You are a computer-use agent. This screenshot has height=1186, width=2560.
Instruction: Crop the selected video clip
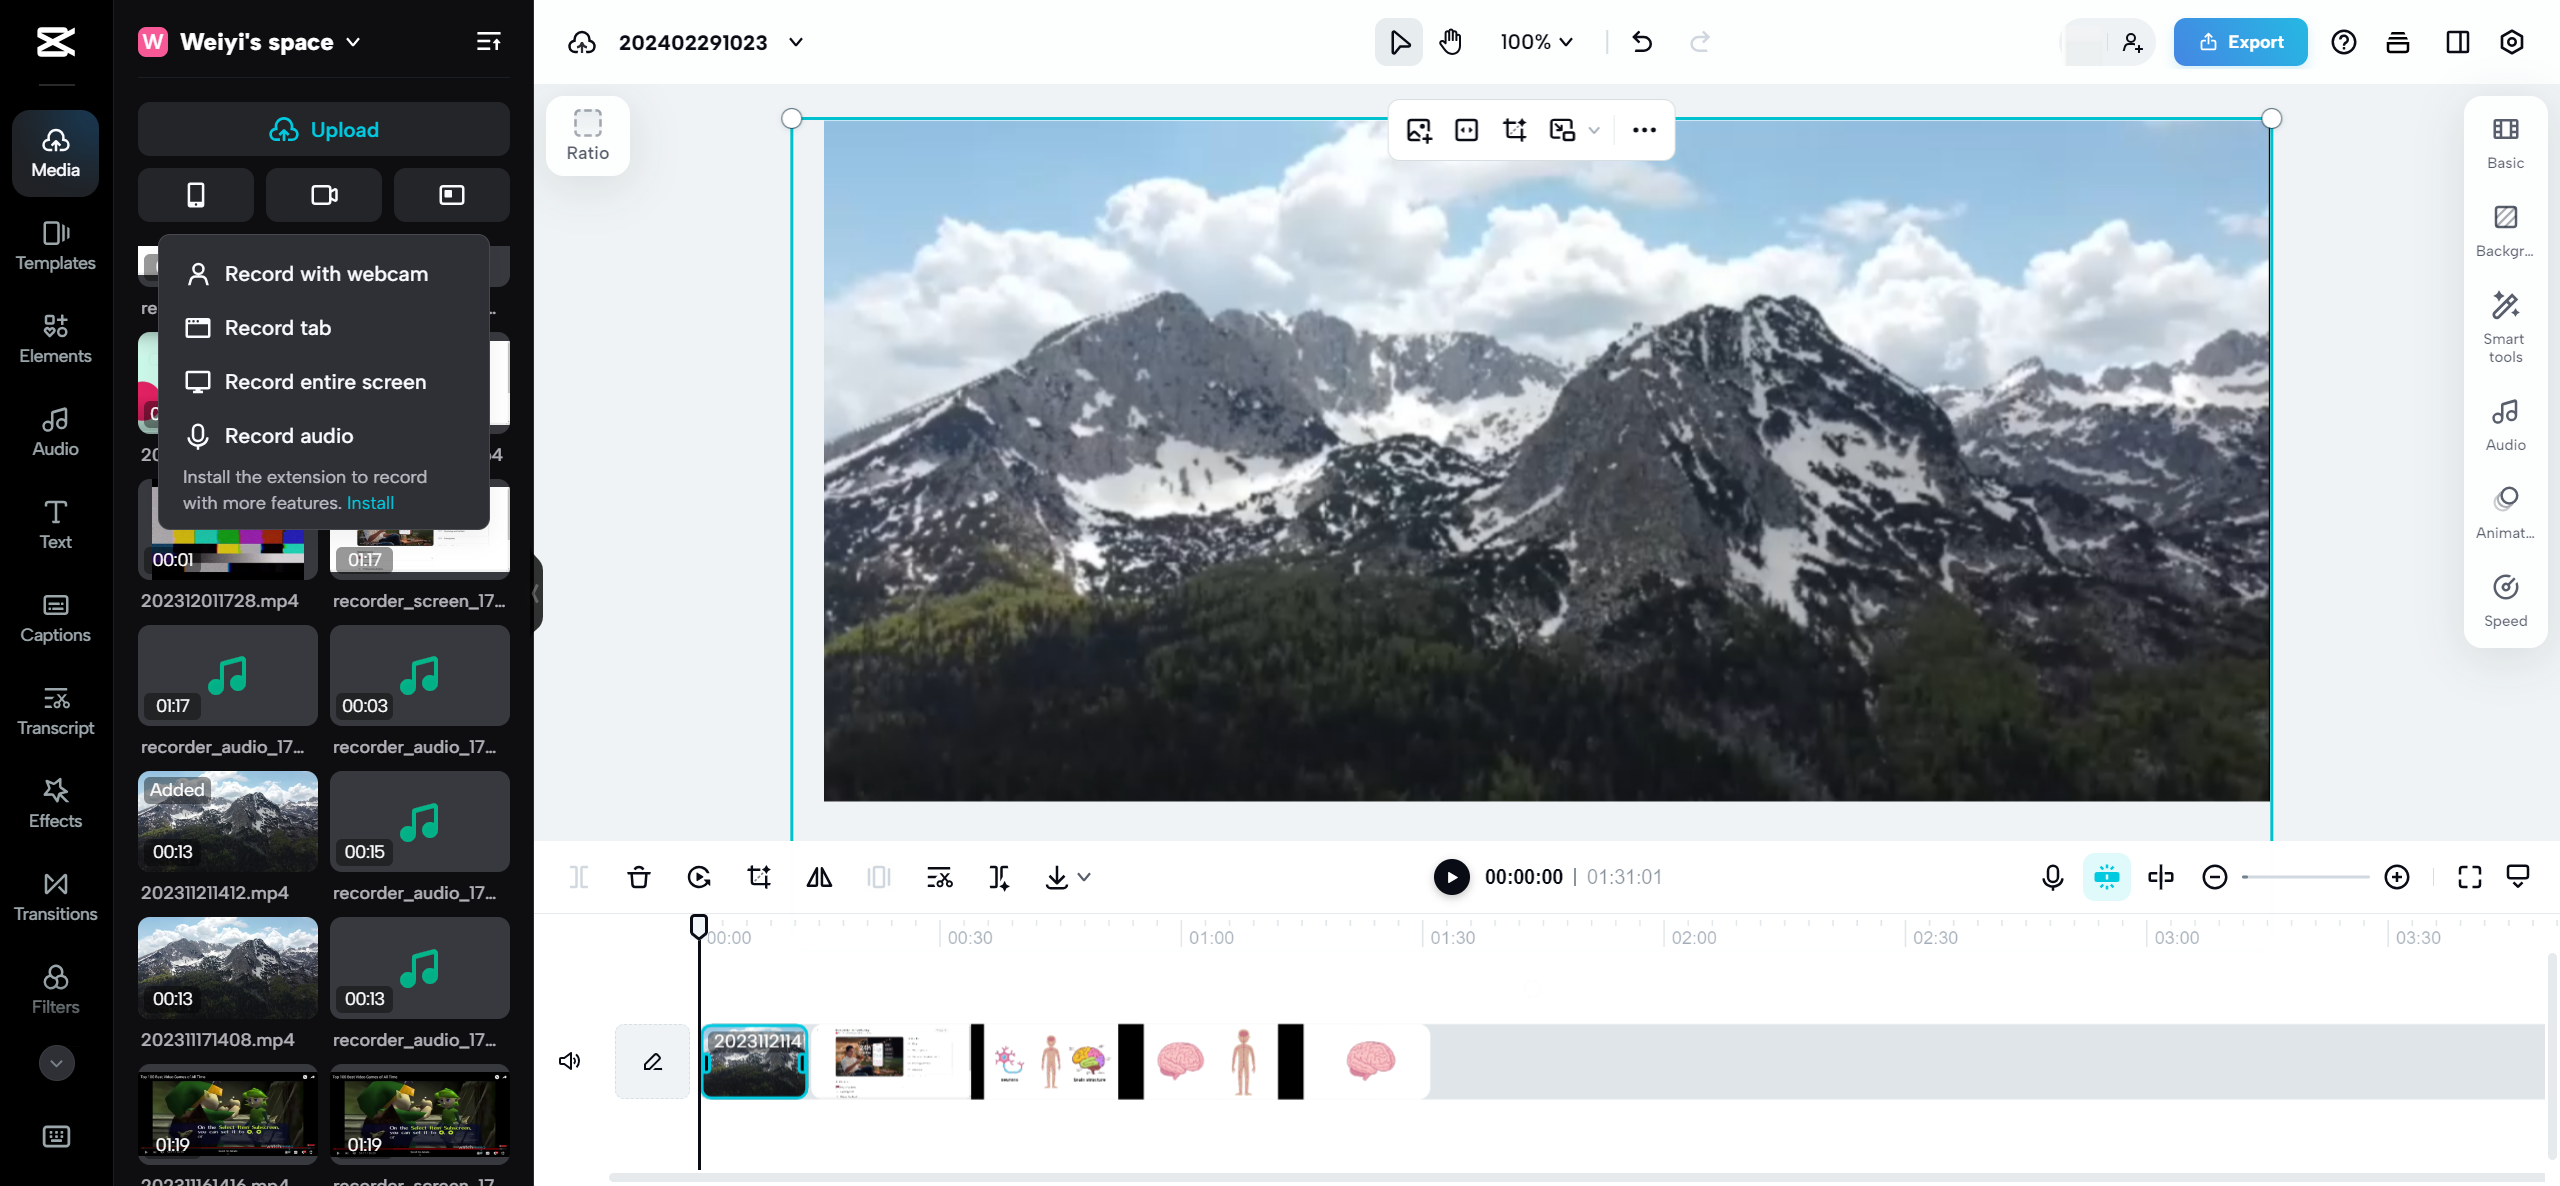click(x=759, y=876)
